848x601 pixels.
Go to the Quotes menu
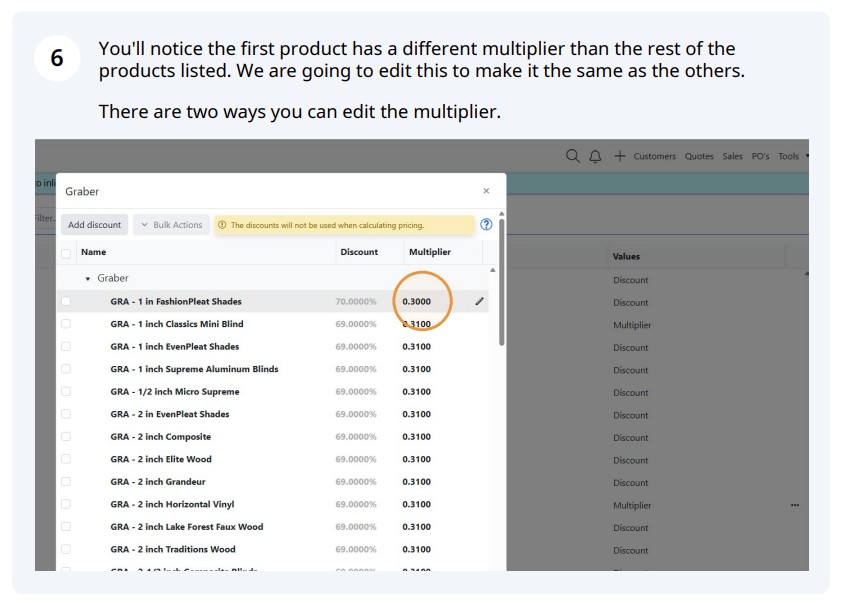point(699,156)
